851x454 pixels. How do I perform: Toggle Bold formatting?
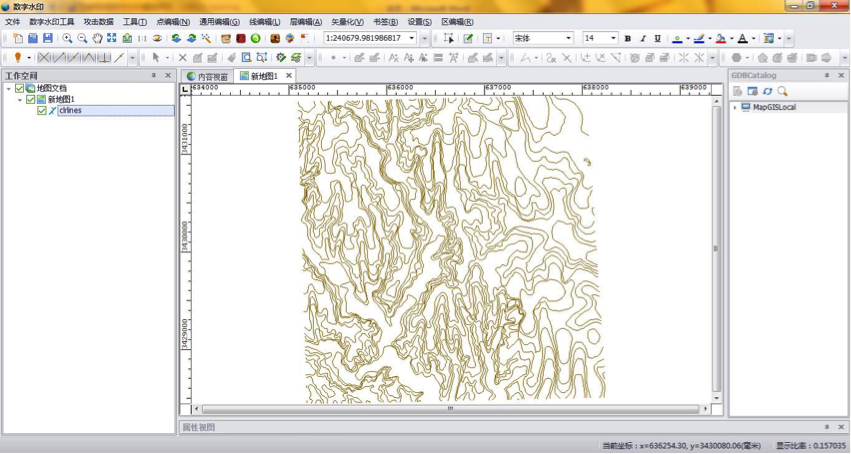(628, 39)
